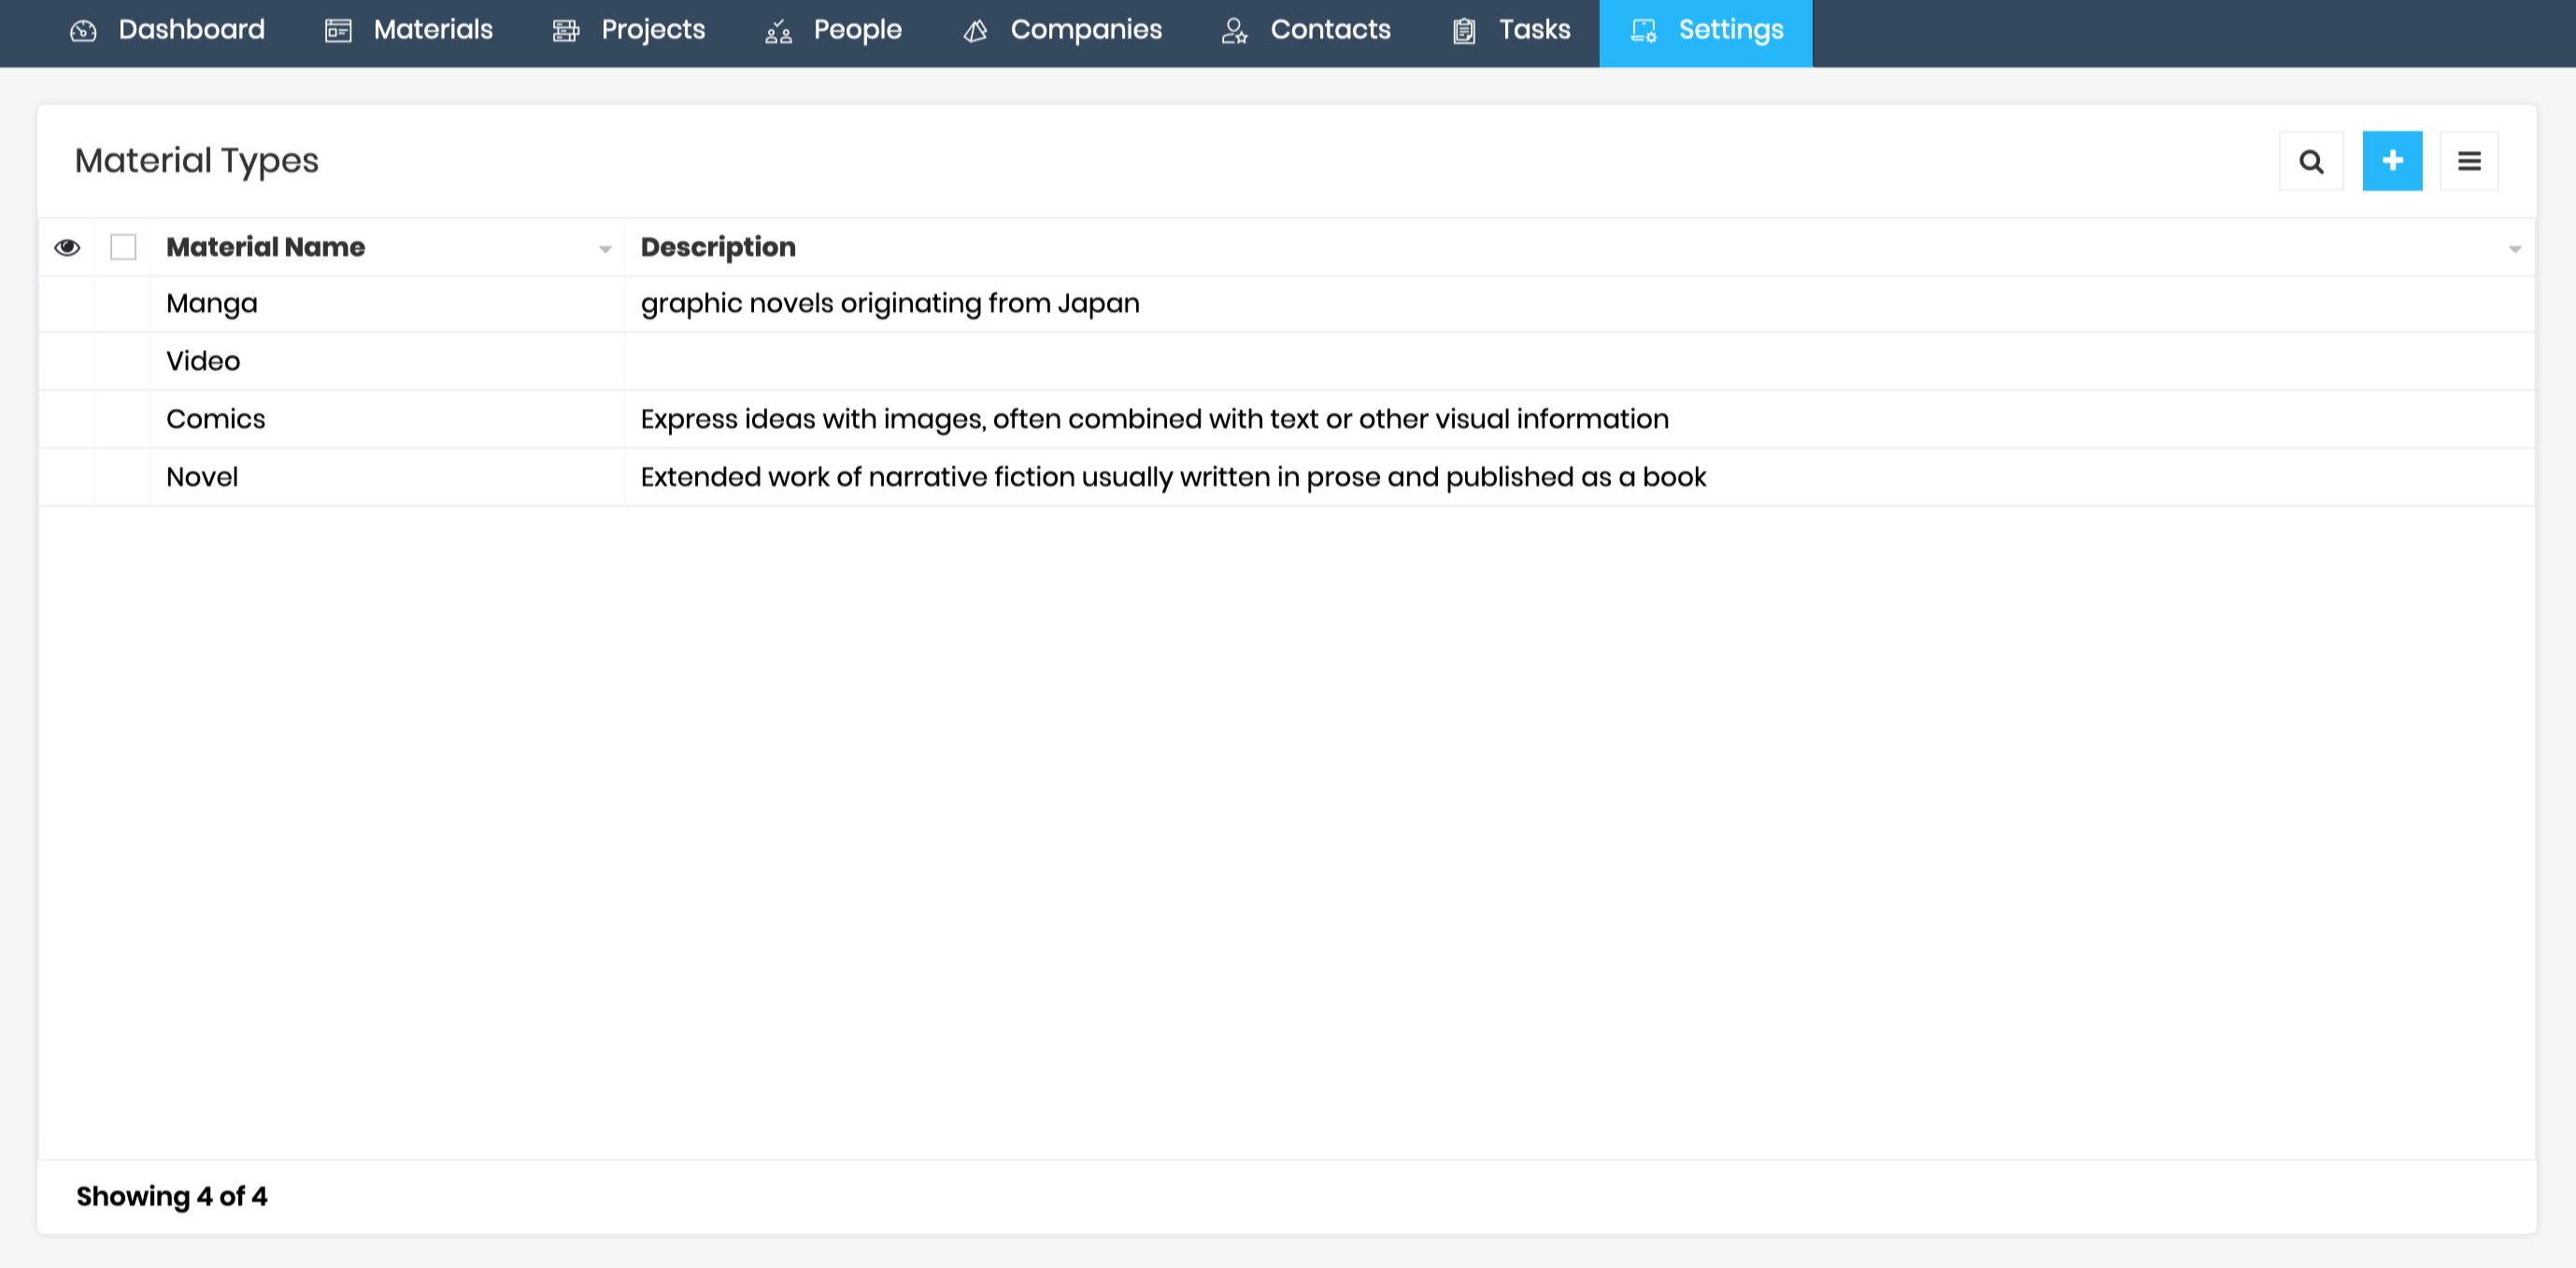This screenshot has width=2576, height=1268.
Task: Select the Manga row
Action: coord(1286,304)
